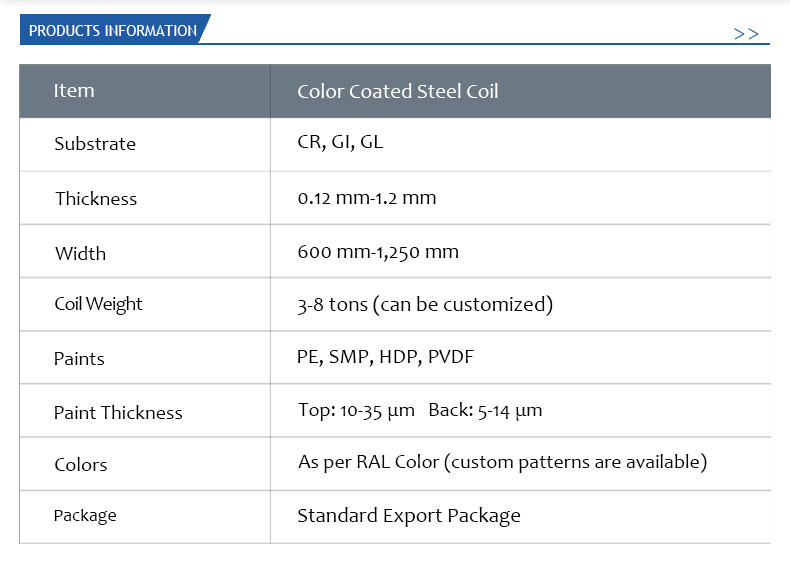Select the Package row label
Viewport: 790px width, 562px height.
coord(85,516)
